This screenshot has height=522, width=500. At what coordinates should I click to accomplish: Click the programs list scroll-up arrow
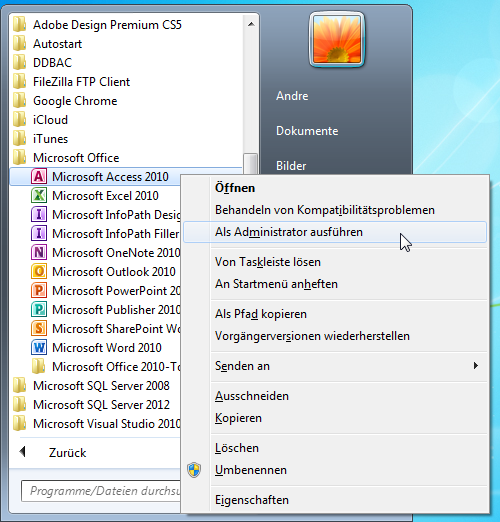click(x=251, y=24)
